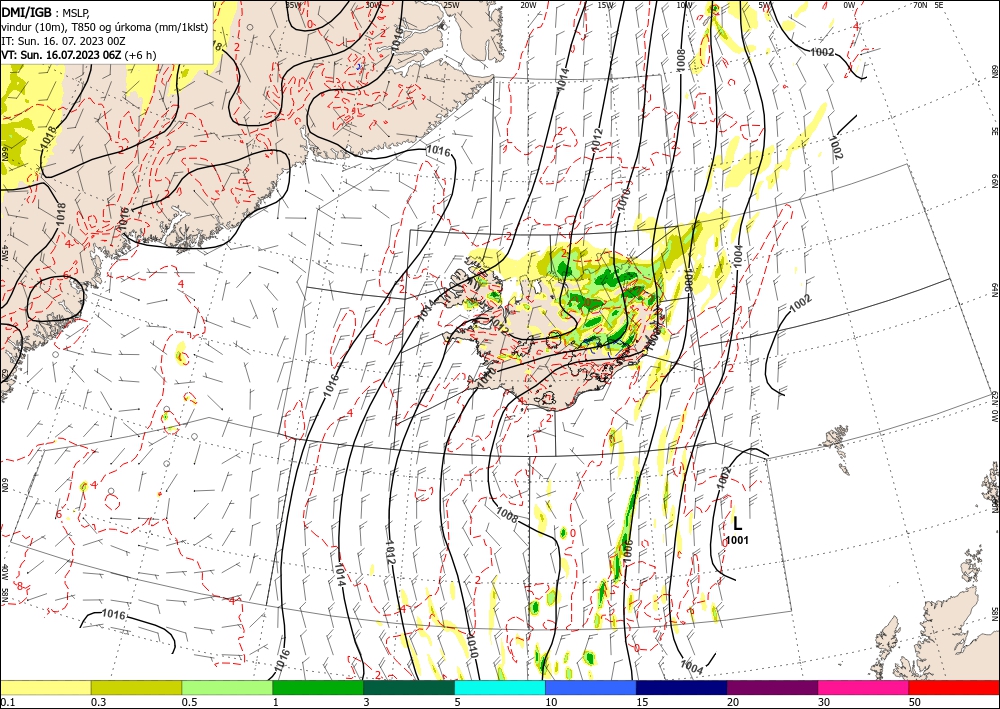Screen dimensions: 1000x709
Task: Click the "3" legend scale value
Action: [x=367, y=702]
